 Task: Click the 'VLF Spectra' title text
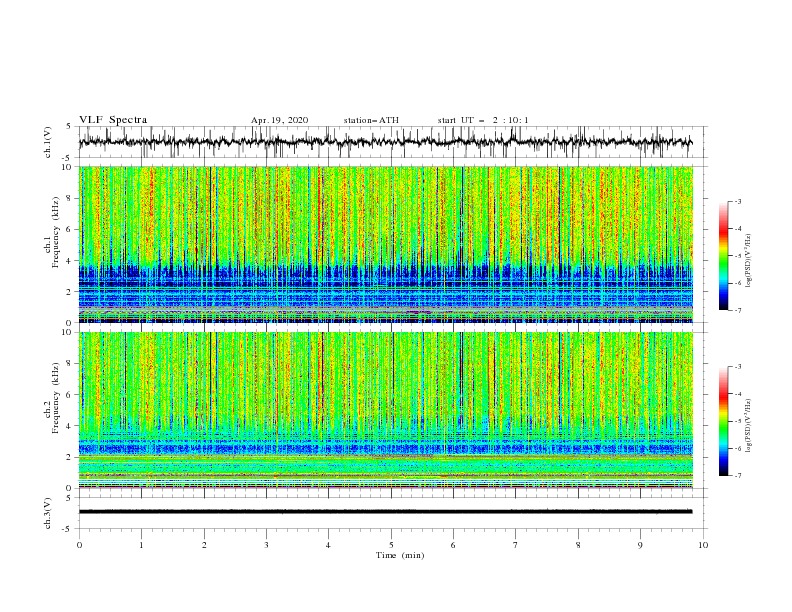113,120
